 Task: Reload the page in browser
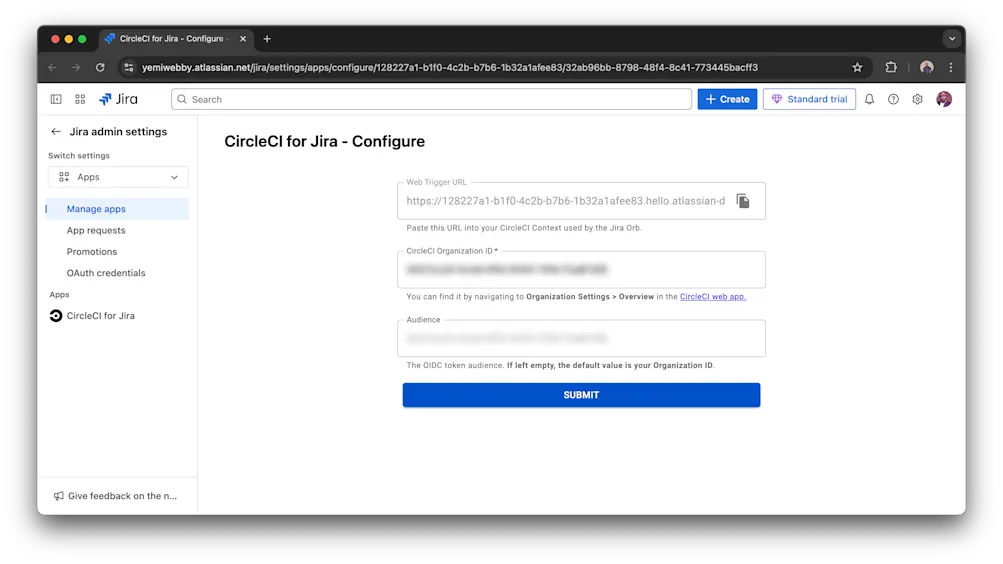tap(100, 67)
